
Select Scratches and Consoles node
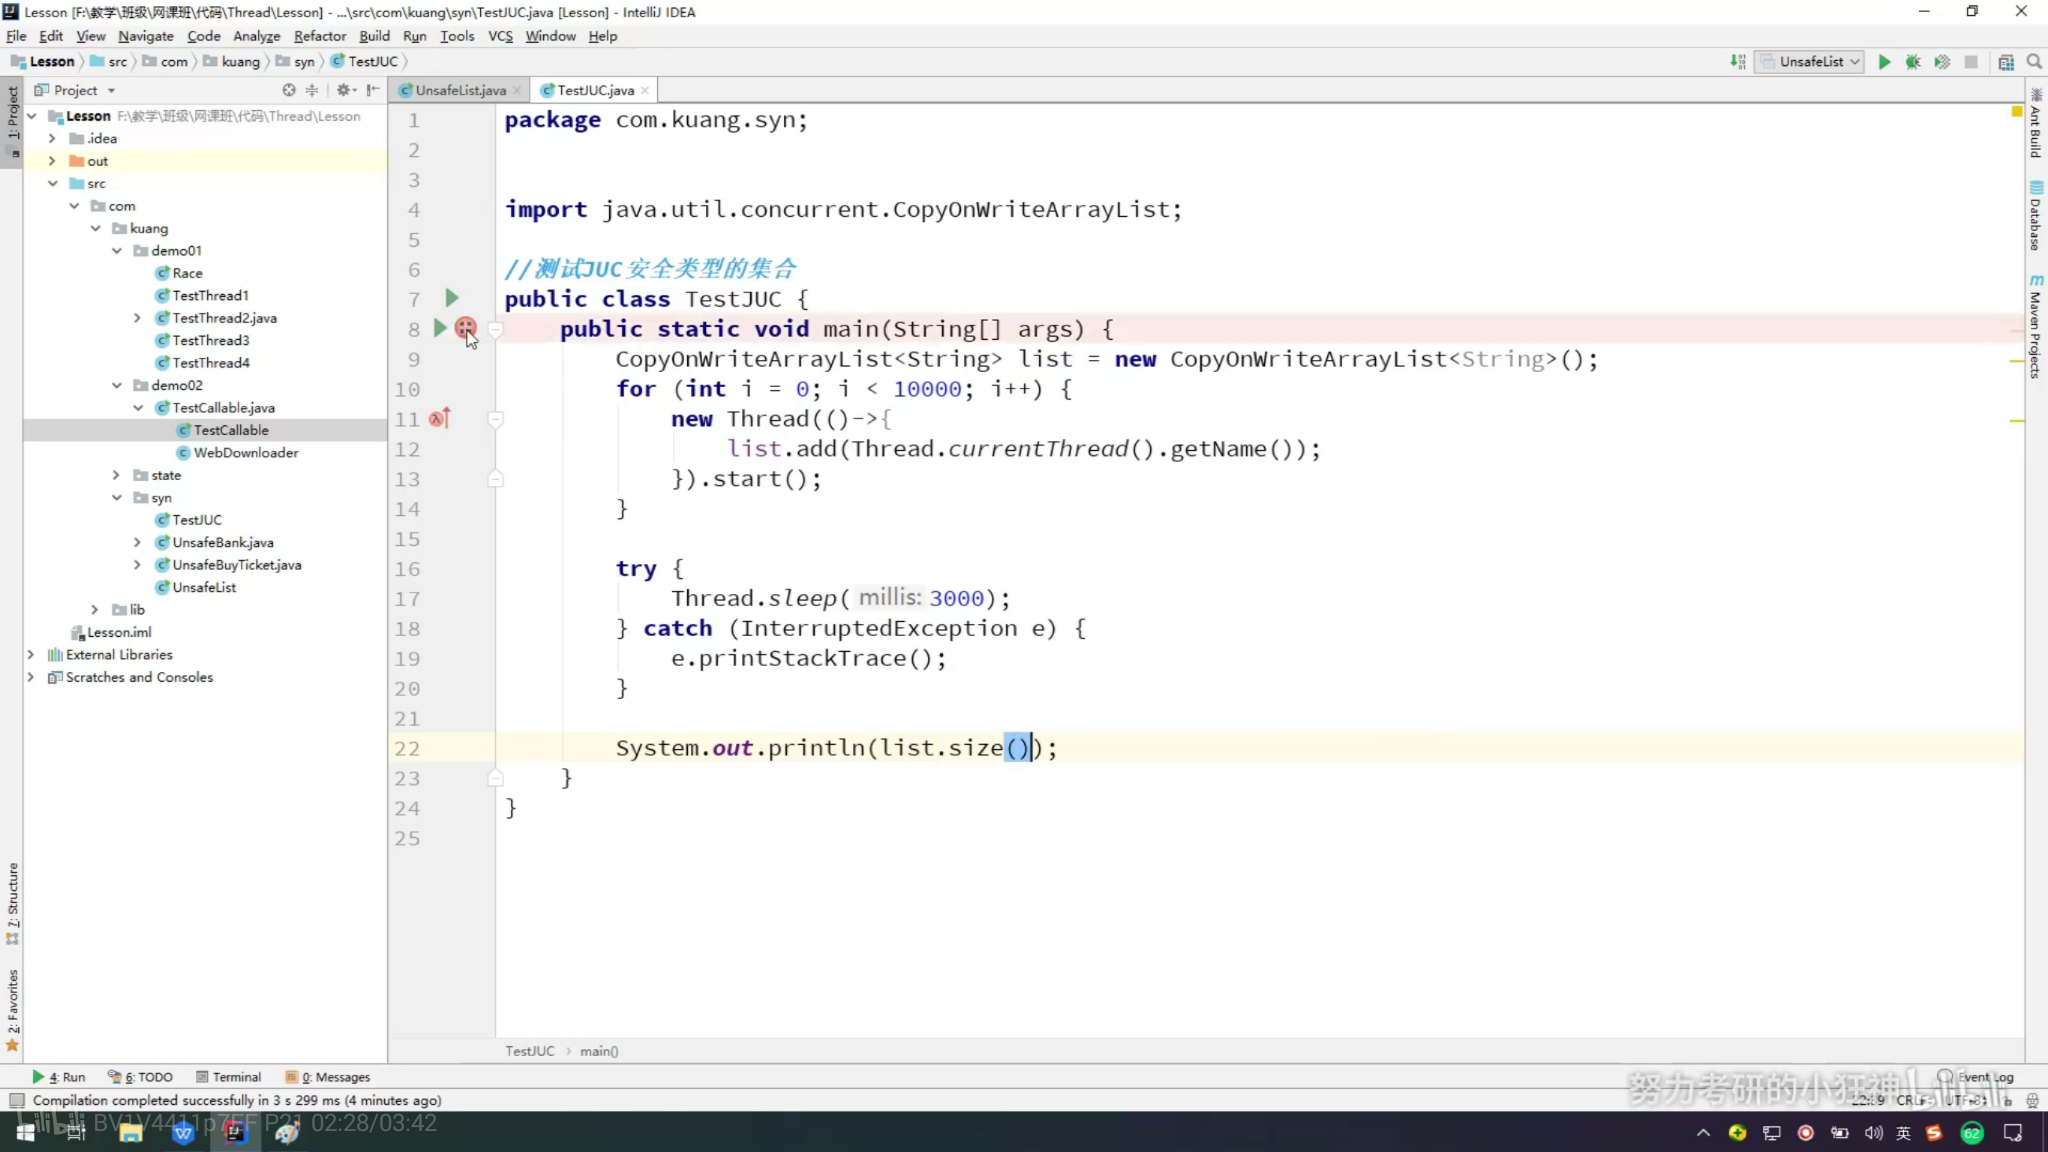pos(139,678)
